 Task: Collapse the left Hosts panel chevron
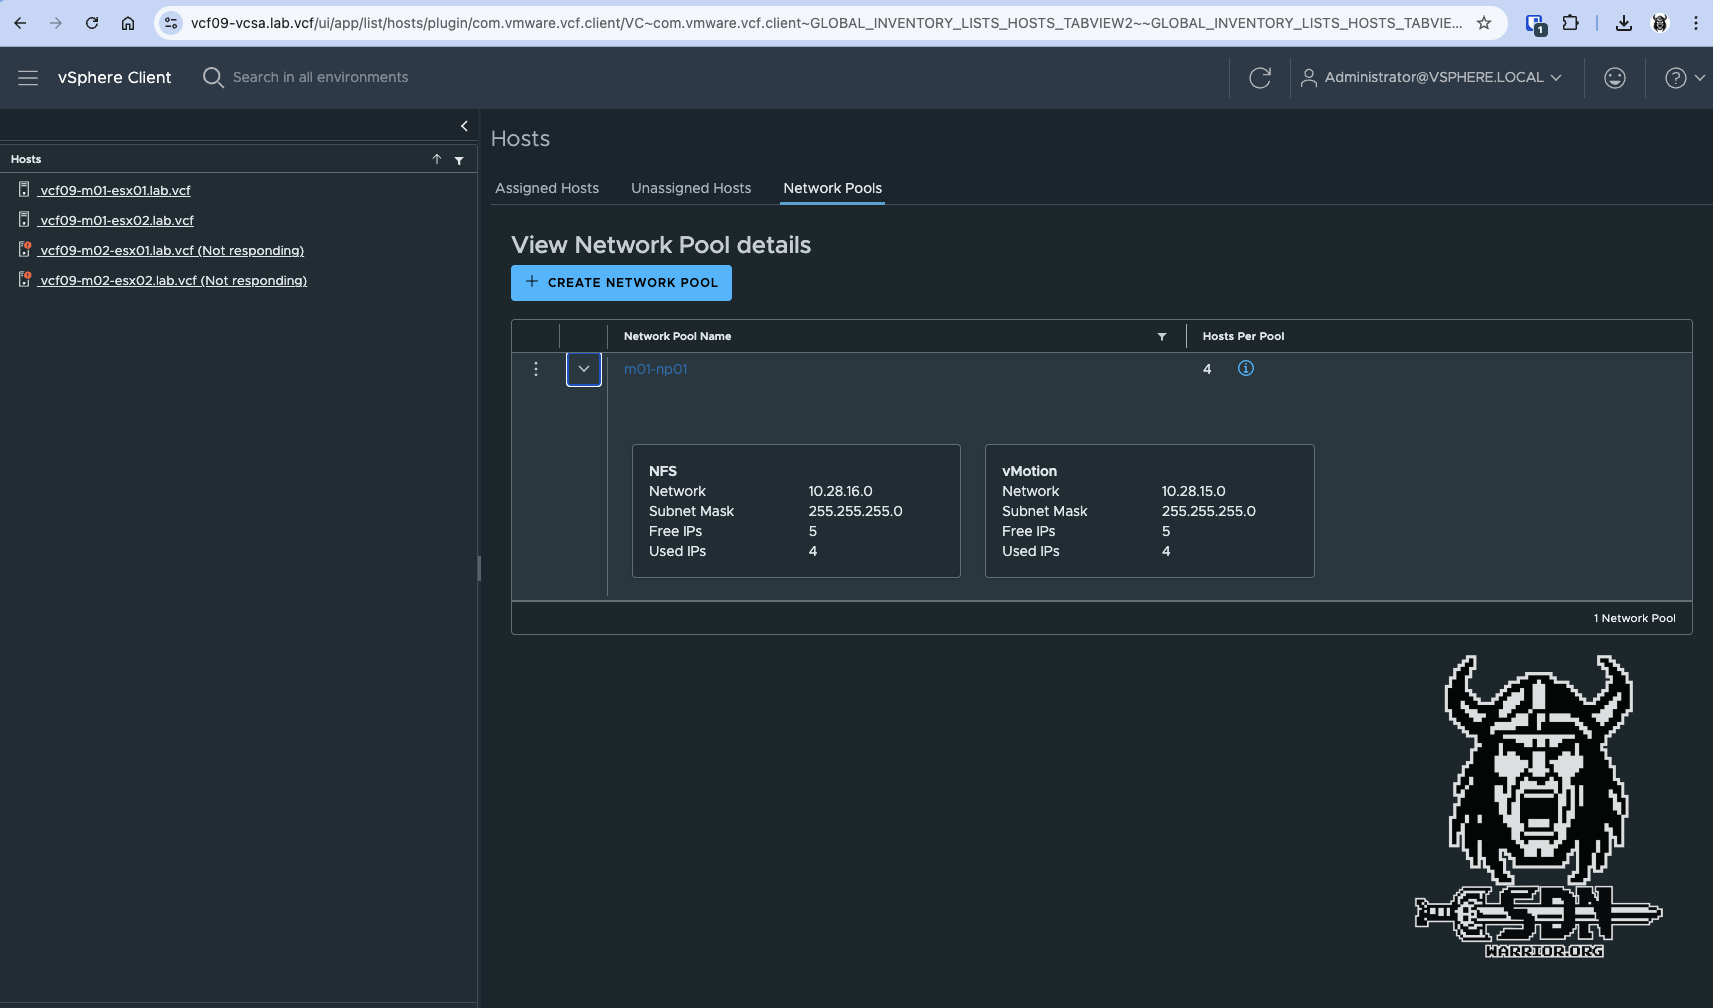(x=463, y=126)
